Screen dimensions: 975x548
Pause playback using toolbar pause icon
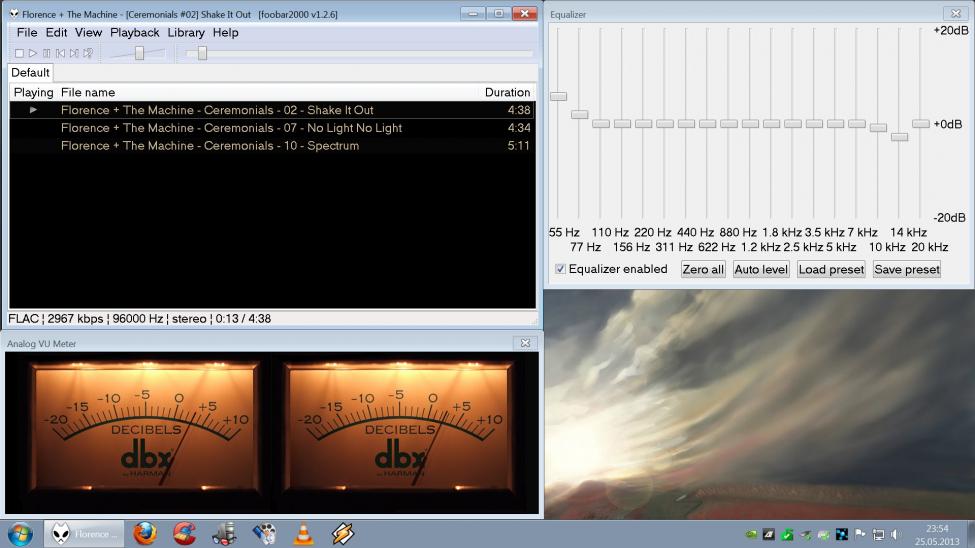47,53
